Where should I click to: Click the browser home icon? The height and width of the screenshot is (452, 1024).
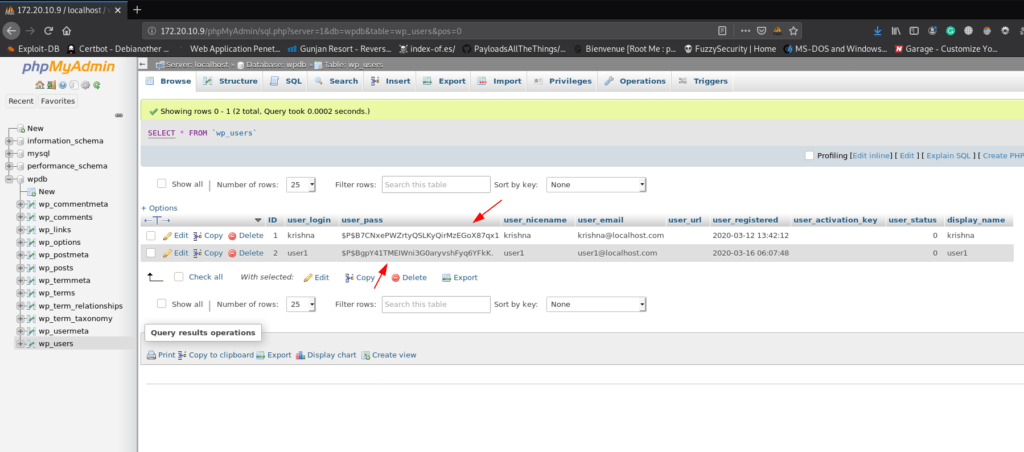tap(67, 30)
